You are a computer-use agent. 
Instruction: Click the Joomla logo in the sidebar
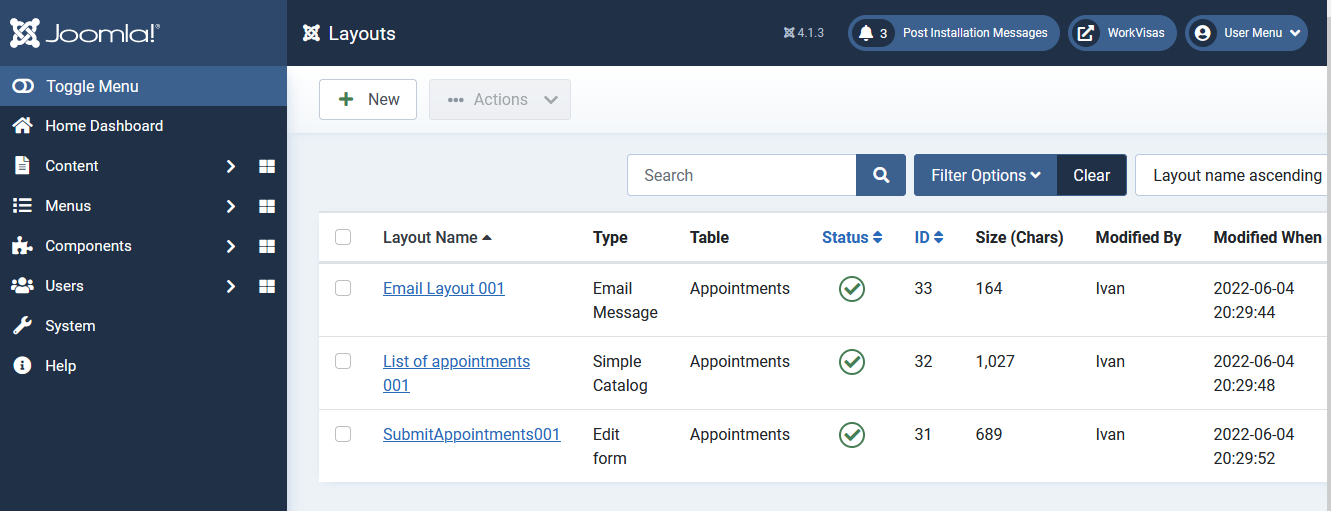click(x=85, y=33)
